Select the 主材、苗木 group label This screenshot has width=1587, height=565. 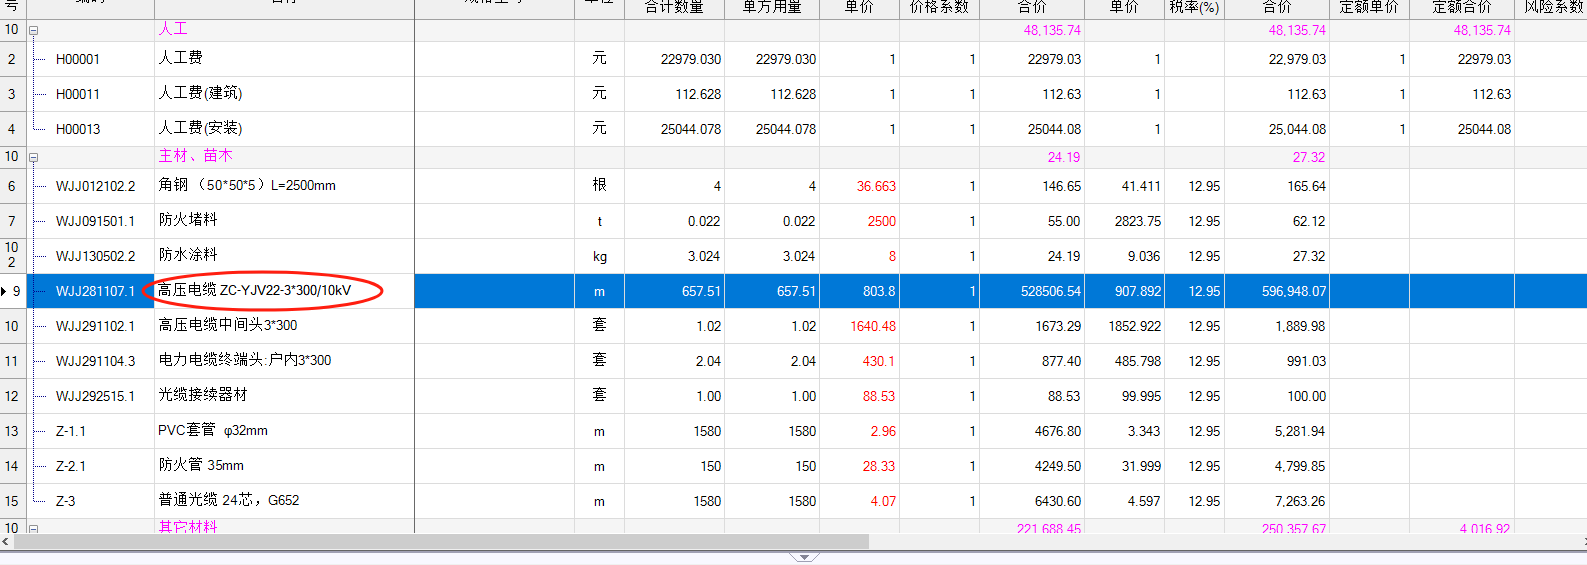pyautogui.click(x=195, y=156)
